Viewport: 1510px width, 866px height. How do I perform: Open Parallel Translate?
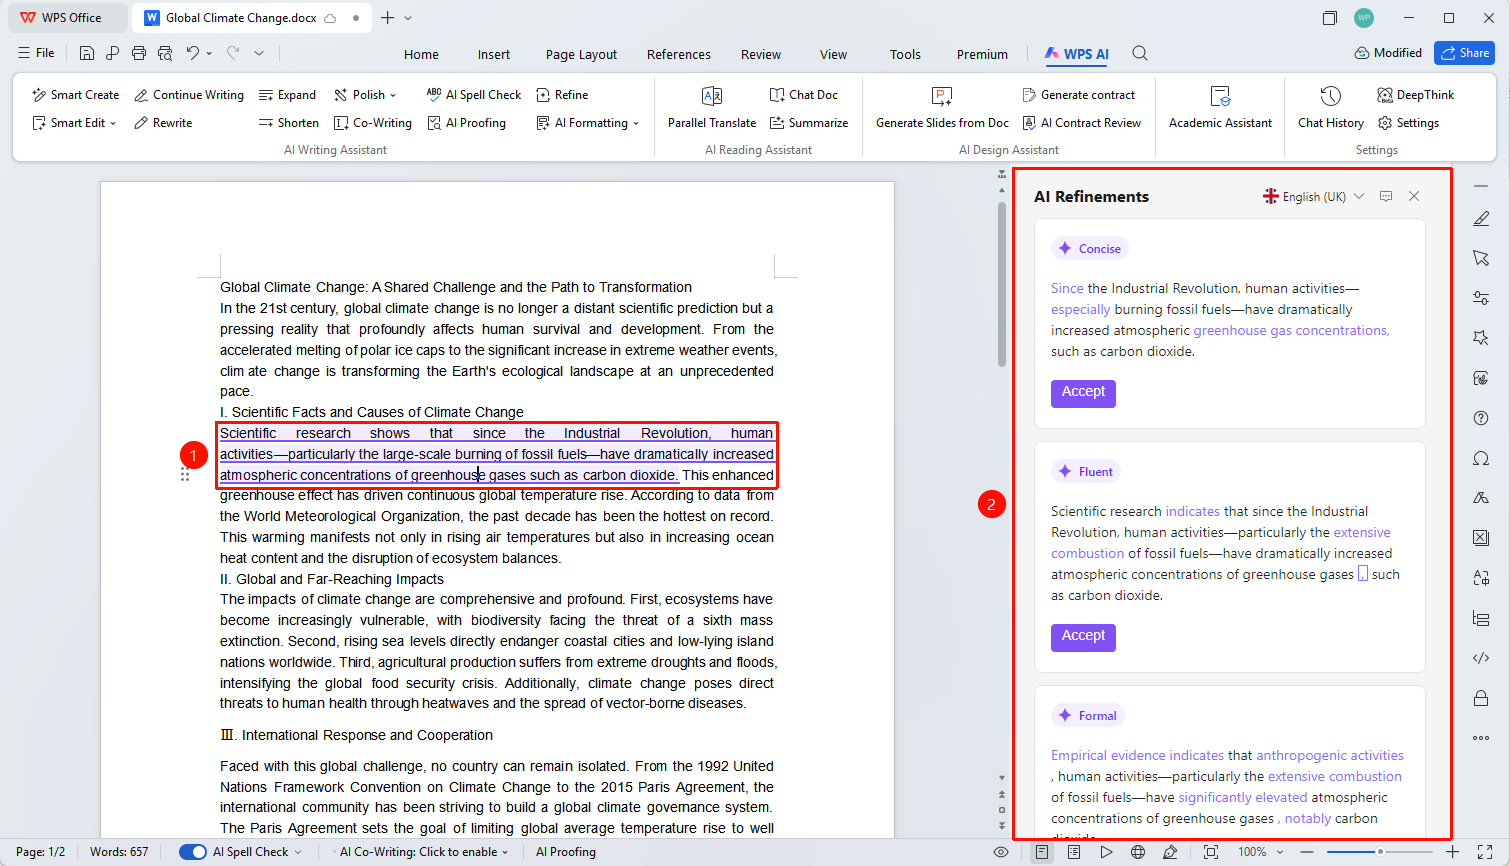[712, 108]
